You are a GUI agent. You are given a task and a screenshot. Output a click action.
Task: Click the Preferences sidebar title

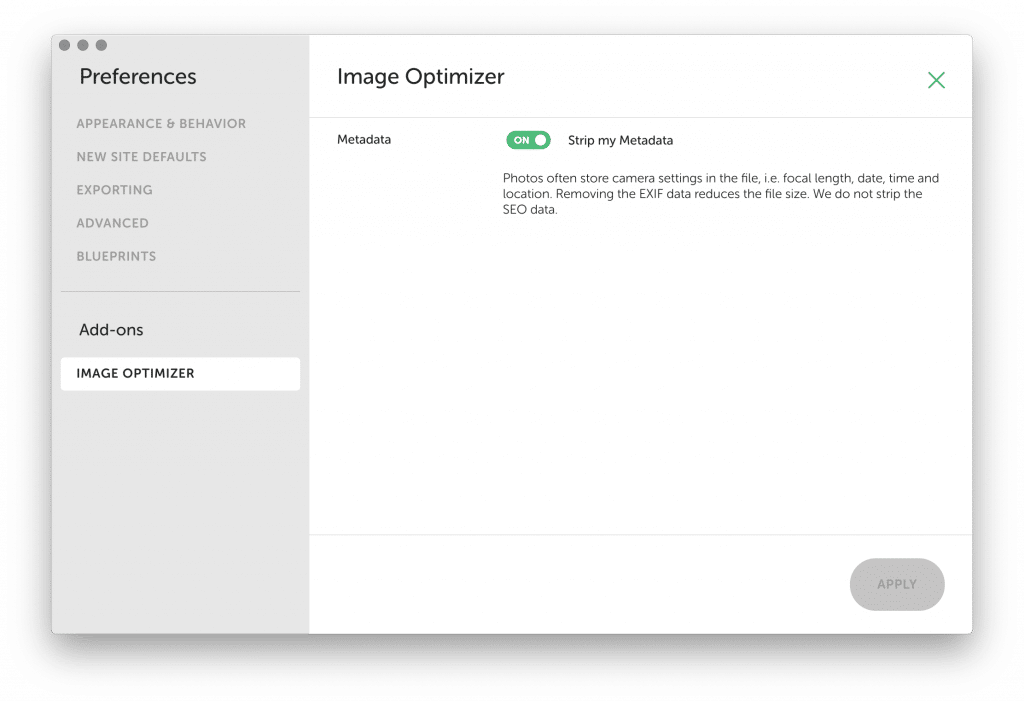pos(138,76)
